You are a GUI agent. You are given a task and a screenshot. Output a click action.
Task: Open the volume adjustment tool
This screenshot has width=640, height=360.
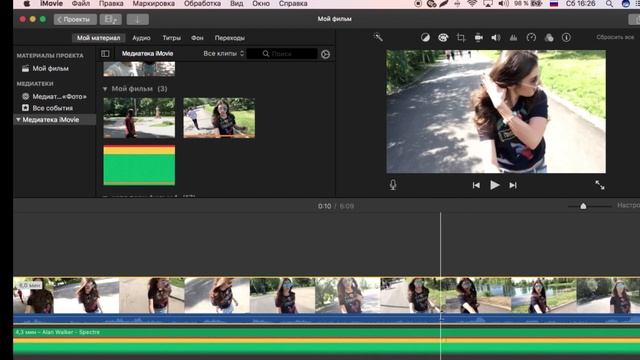click(496, 38)
